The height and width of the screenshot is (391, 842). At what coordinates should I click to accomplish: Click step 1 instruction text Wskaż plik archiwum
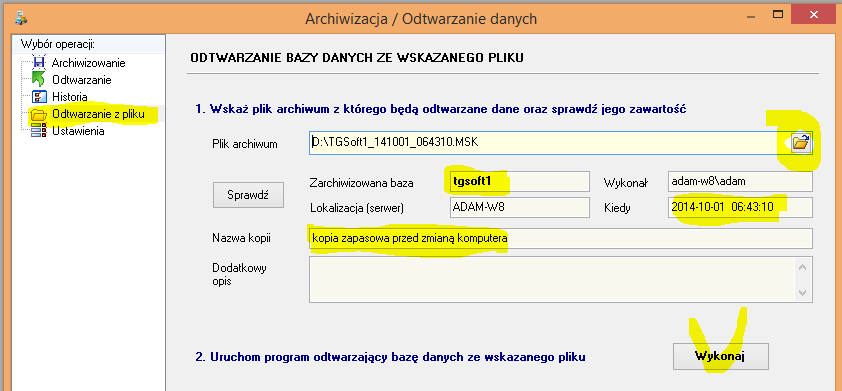(x=441, y=110)
